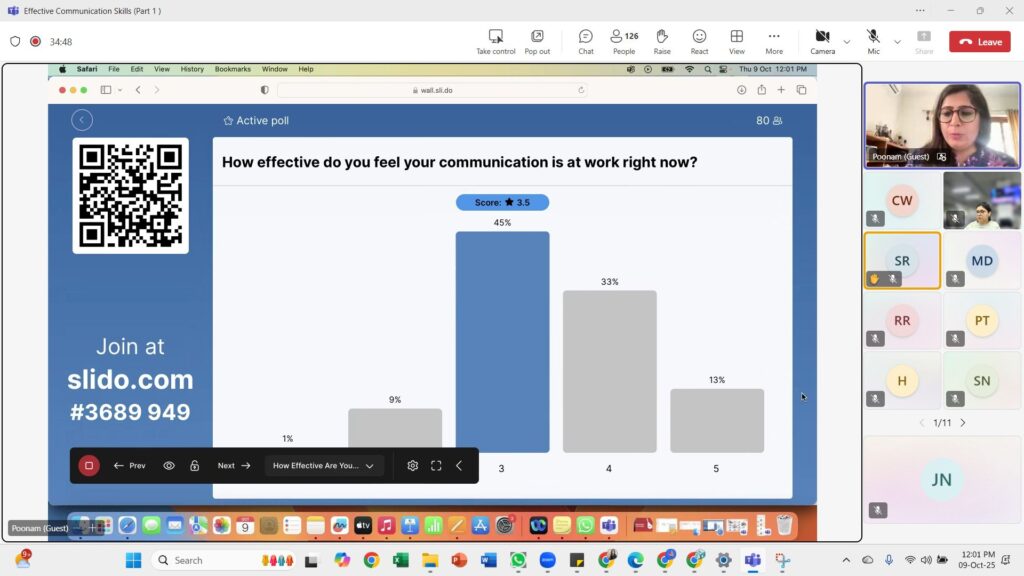
Task: Select Poonam (Guest) video thumbnail
Action: click(942, 125)
